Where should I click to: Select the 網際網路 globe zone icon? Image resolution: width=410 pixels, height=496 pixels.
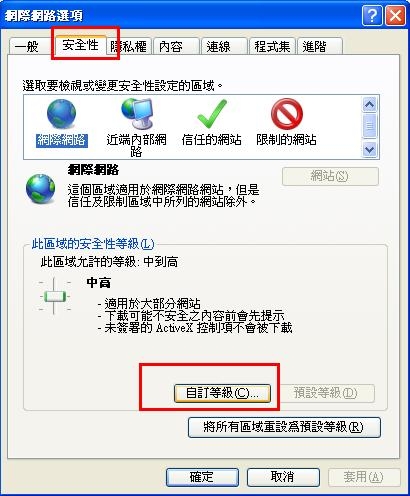[x=61, y=114]
